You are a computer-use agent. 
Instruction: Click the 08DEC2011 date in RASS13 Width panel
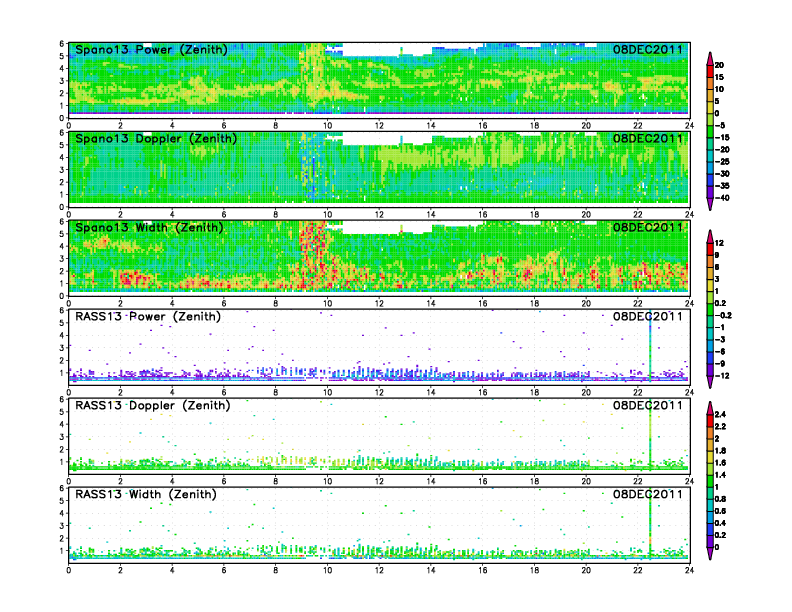pyautogui.click(x=648, y=494)
